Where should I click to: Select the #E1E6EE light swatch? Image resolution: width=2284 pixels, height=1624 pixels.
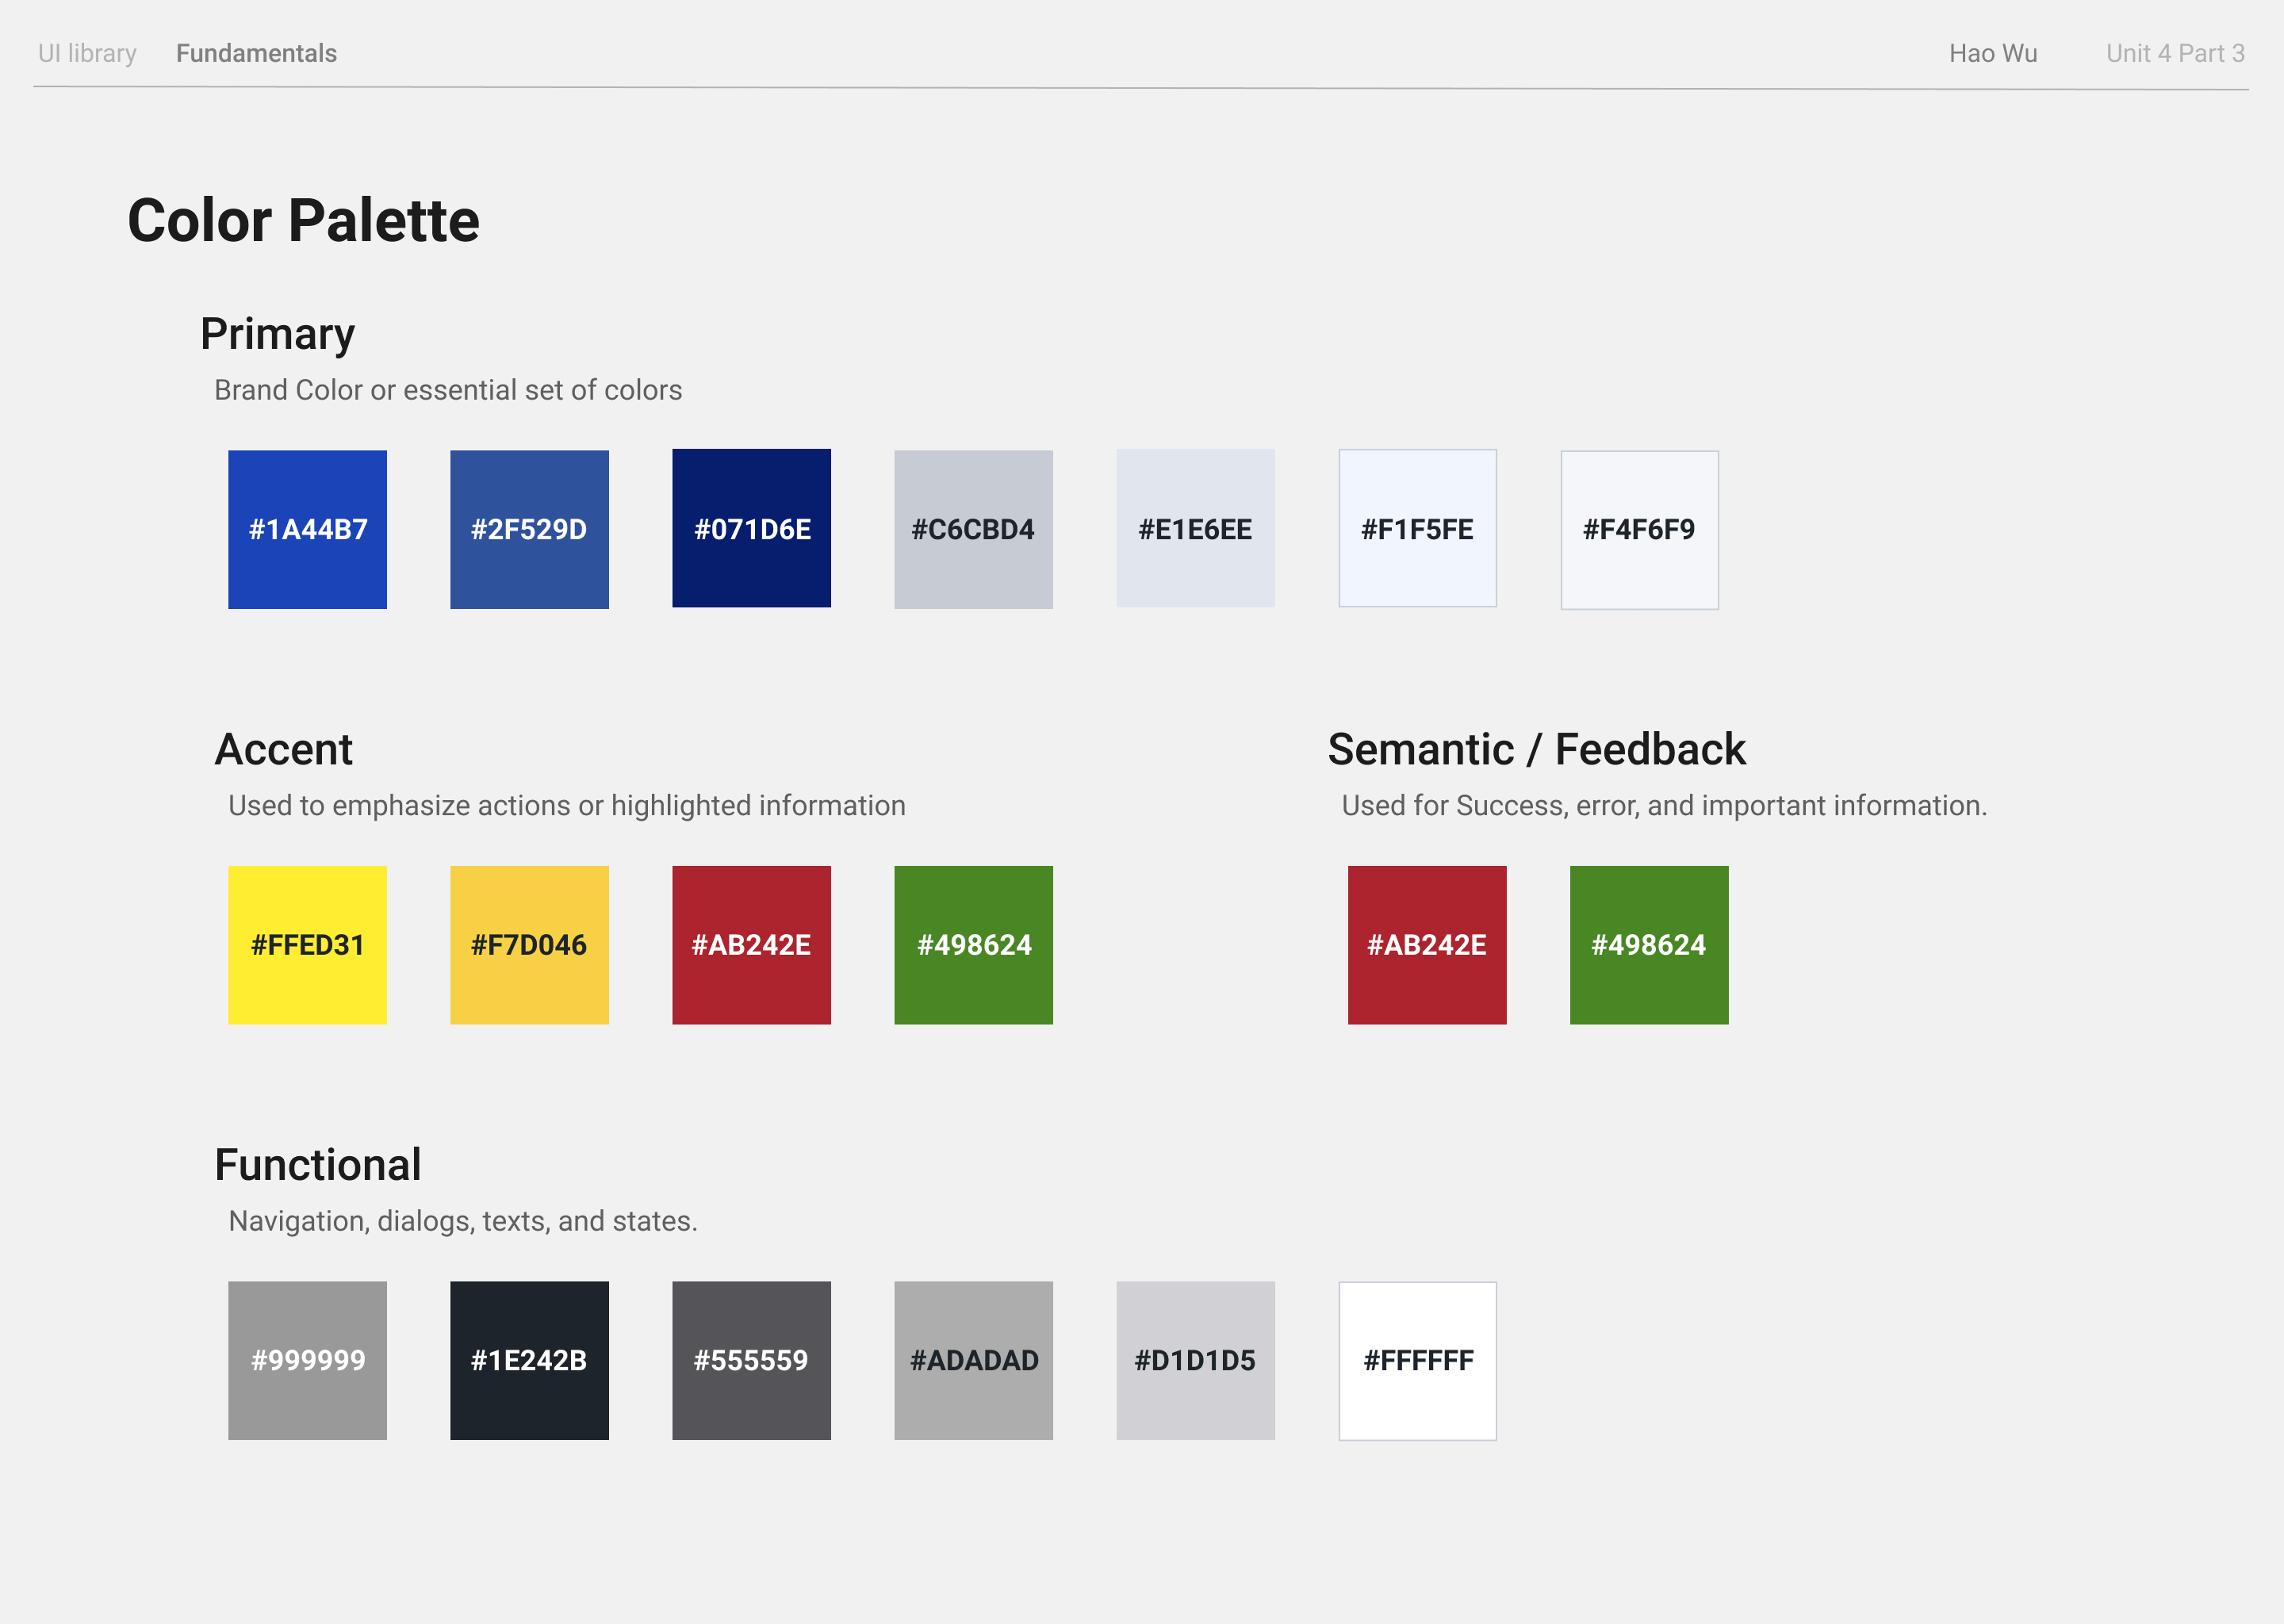pyautogui.click(x=1195, y=528)
